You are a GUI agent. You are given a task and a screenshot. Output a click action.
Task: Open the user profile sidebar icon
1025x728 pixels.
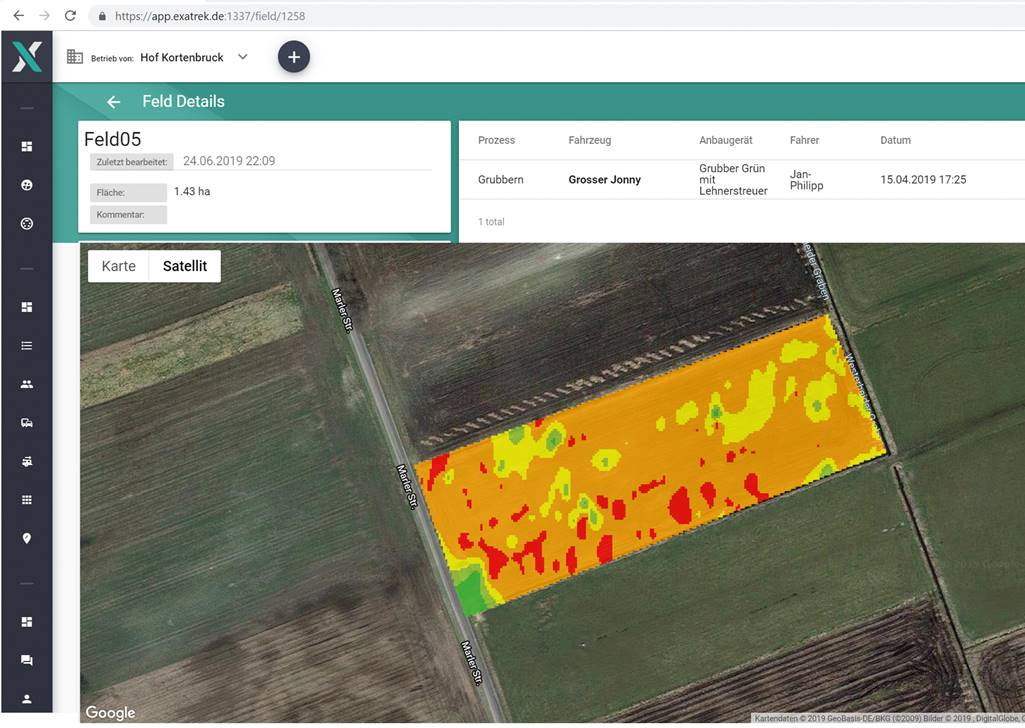[27, 699]
